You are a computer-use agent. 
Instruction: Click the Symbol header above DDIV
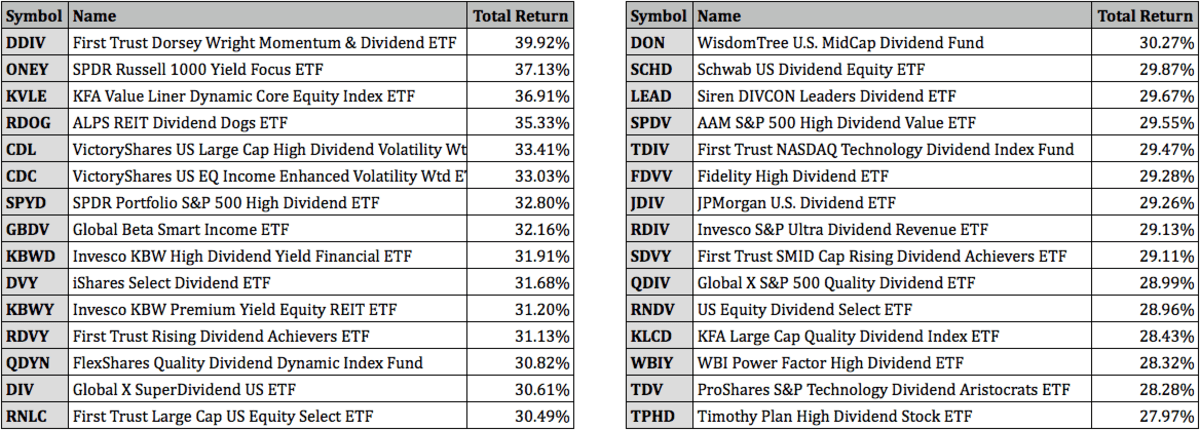[x=34, y=16]
